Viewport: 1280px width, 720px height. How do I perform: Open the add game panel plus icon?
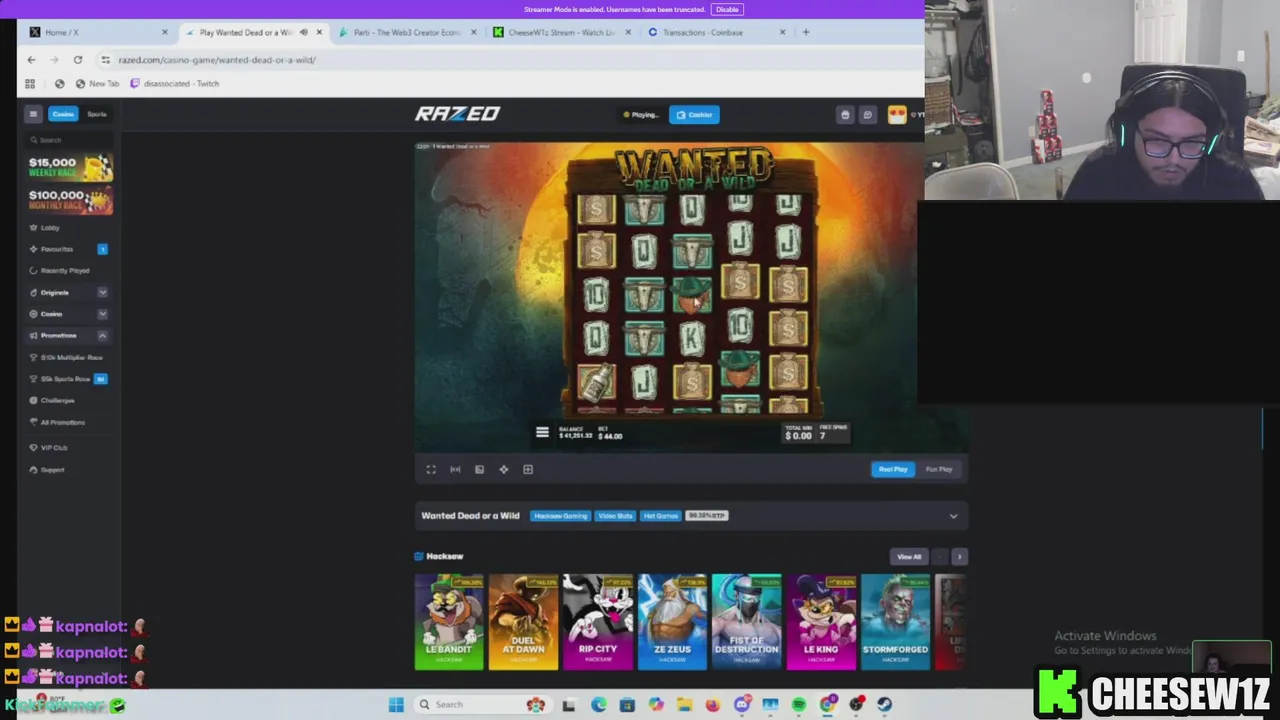pyautogui.click(x=528, y=469)
